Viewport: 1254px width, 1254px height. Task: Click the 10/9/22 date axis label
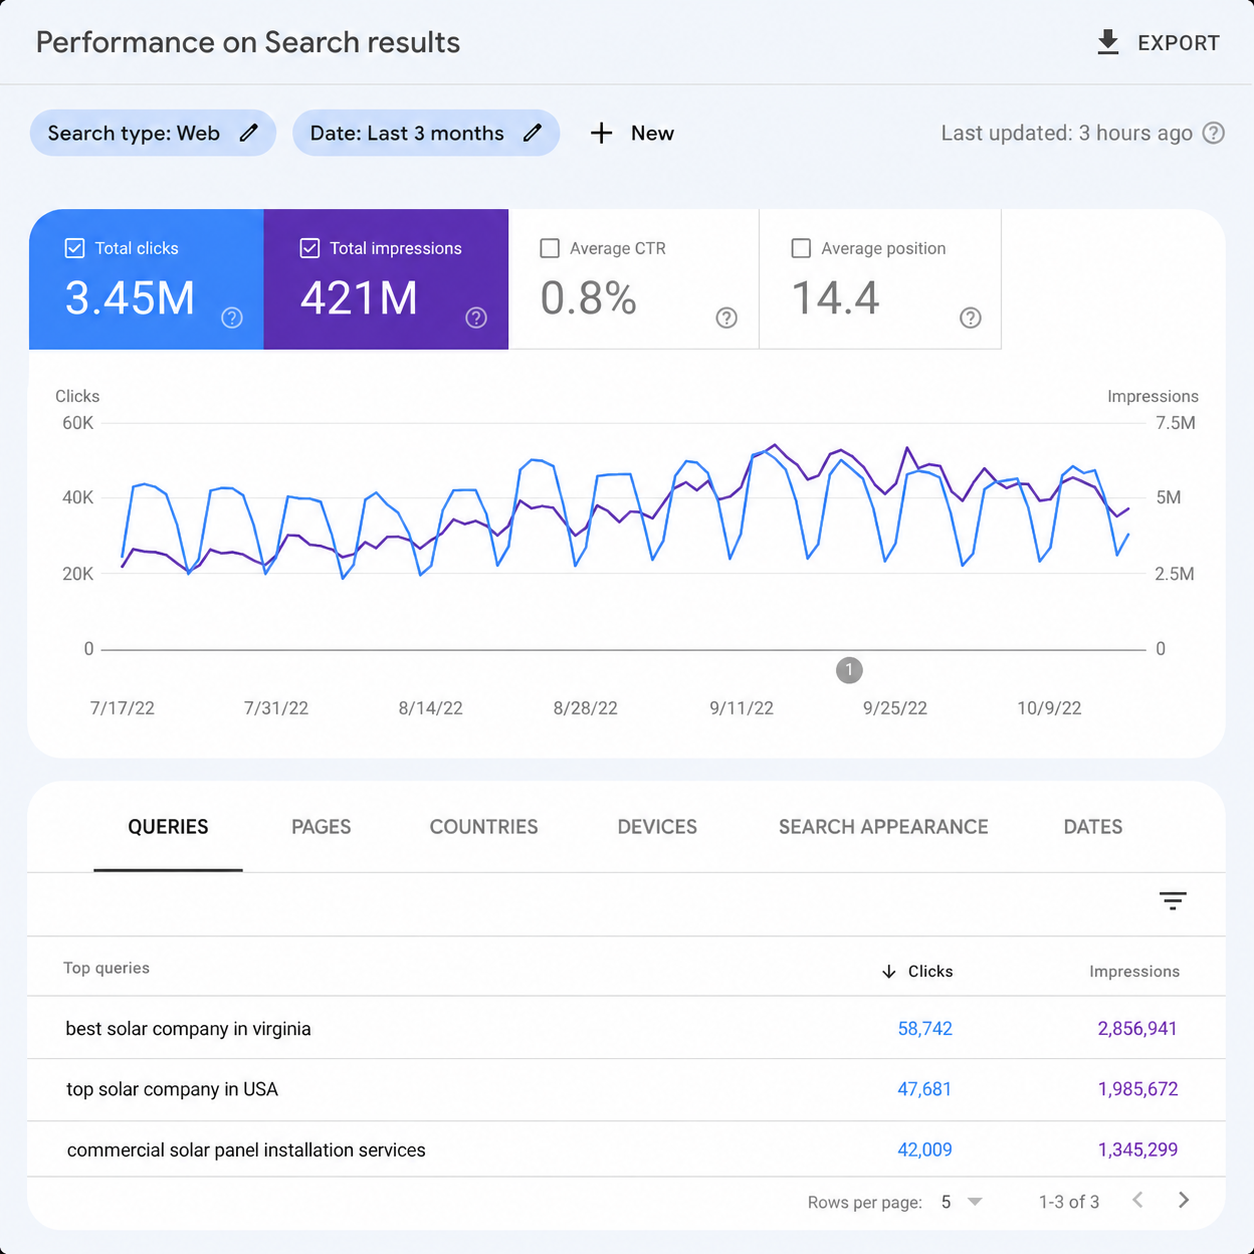coord(1049,708)
